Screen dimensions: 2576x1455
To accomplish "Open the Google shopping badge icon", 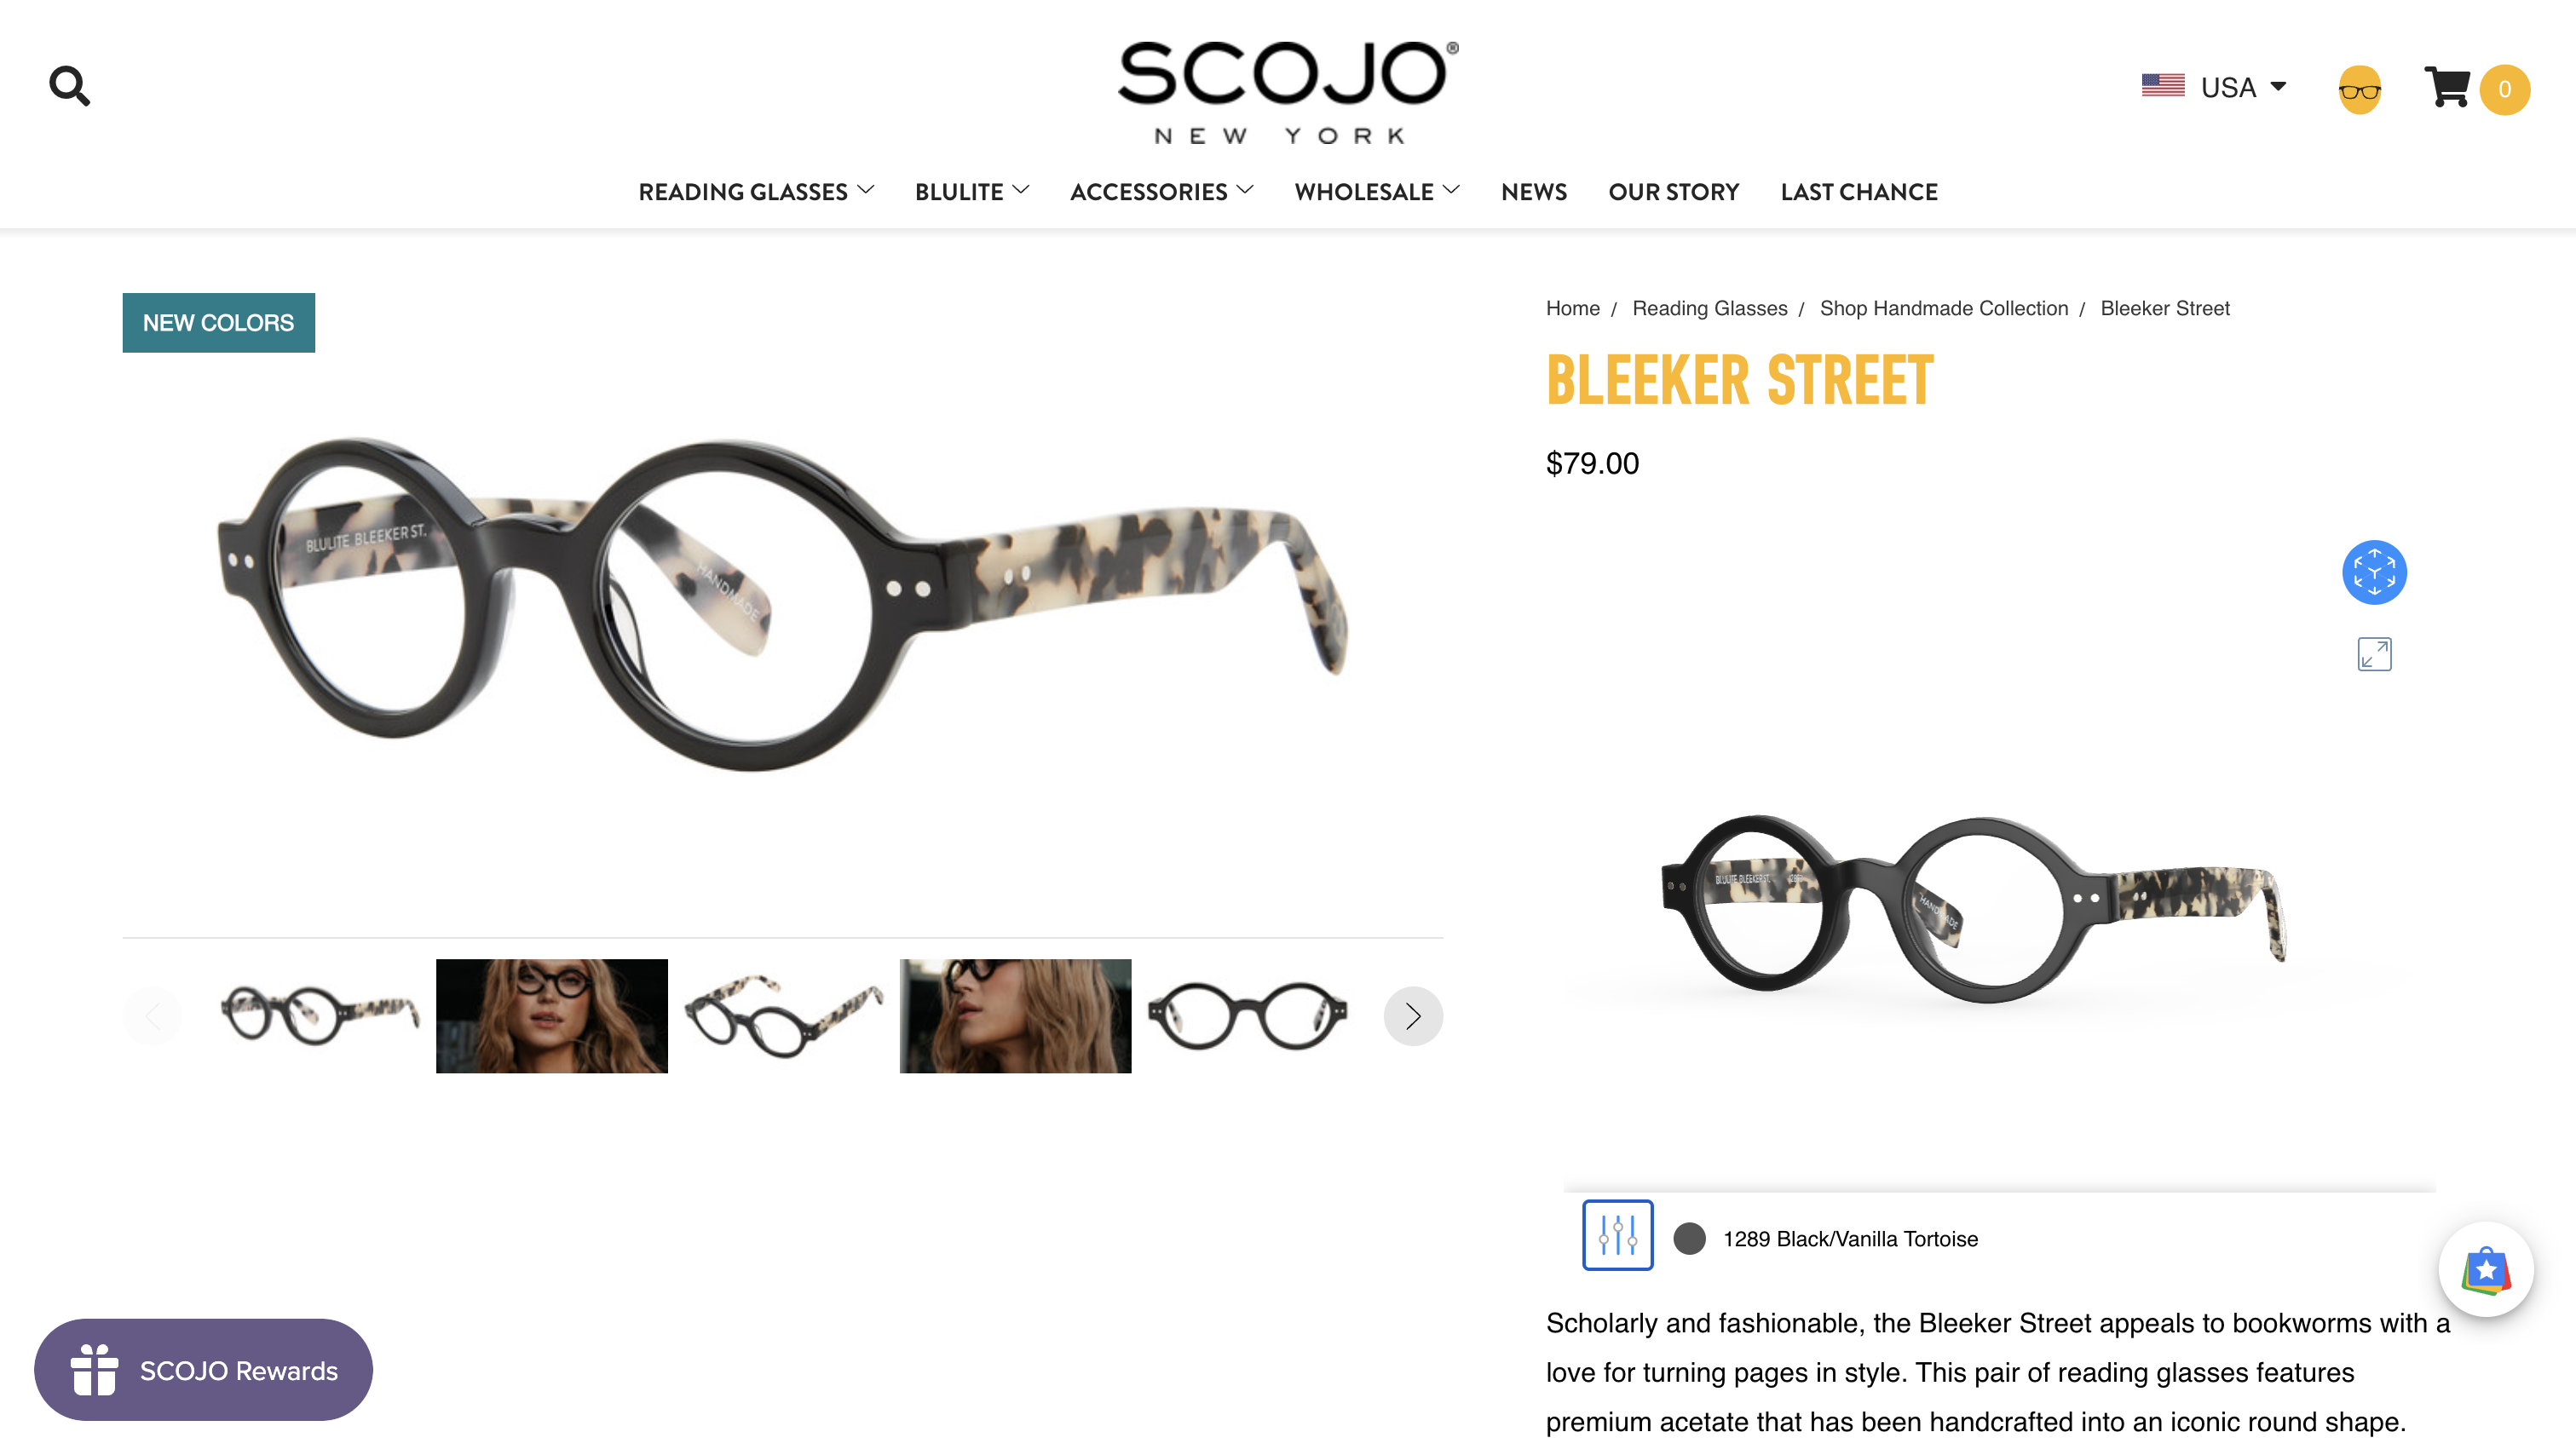I will coord(2485,1269).
